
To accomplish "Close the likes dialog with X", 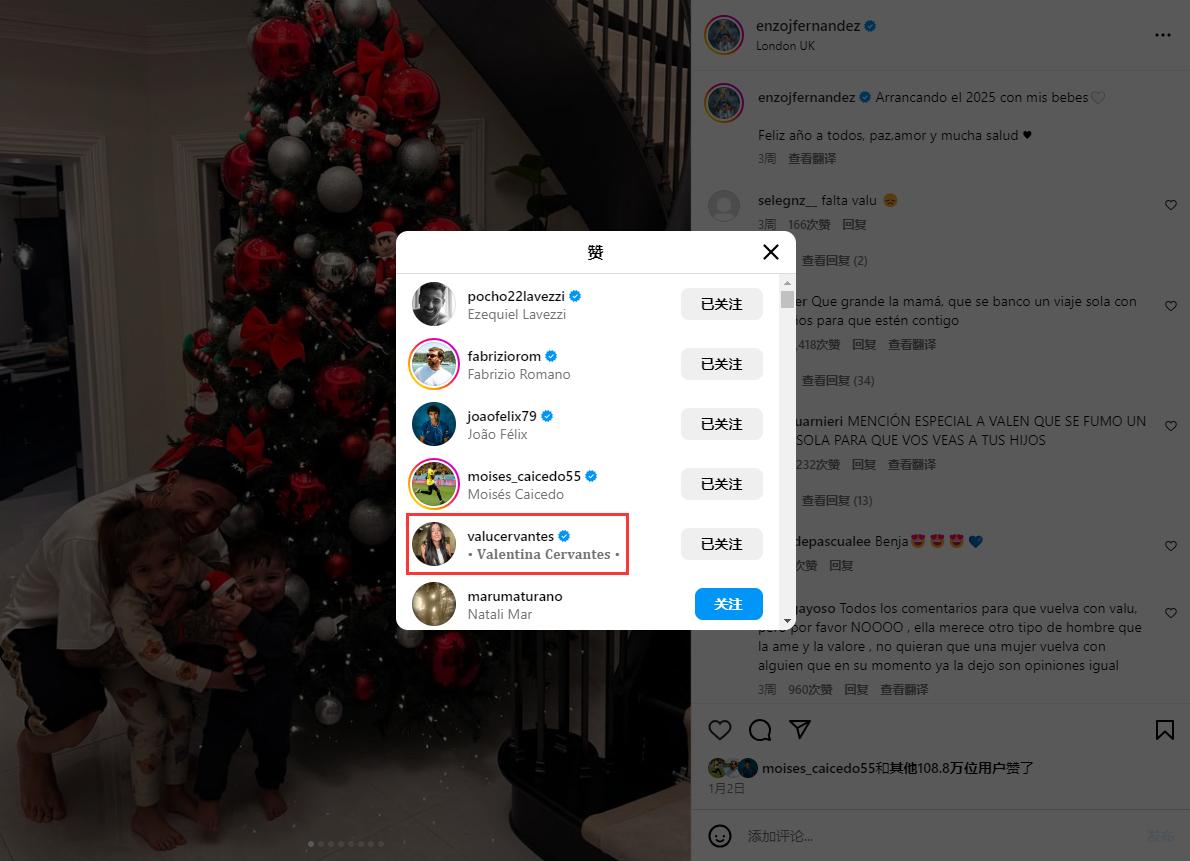I will tap(770, 252).
